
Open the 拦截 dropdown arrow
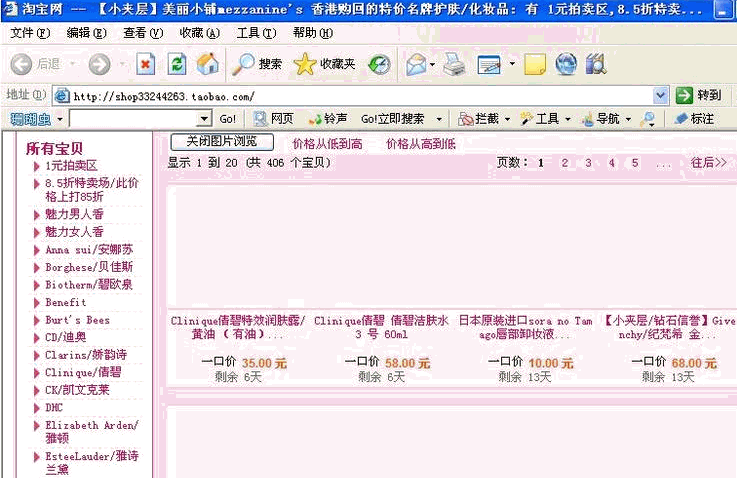[x=507, y=119]
